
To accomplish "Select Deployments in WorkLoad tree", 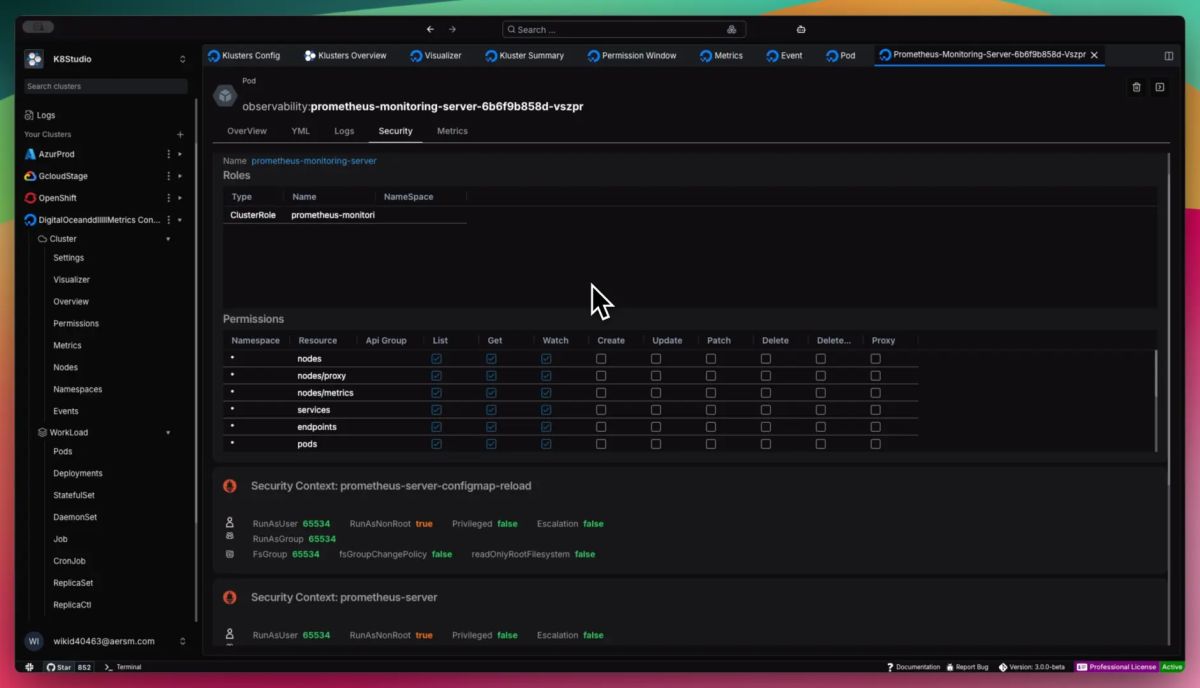I will 78,473.
